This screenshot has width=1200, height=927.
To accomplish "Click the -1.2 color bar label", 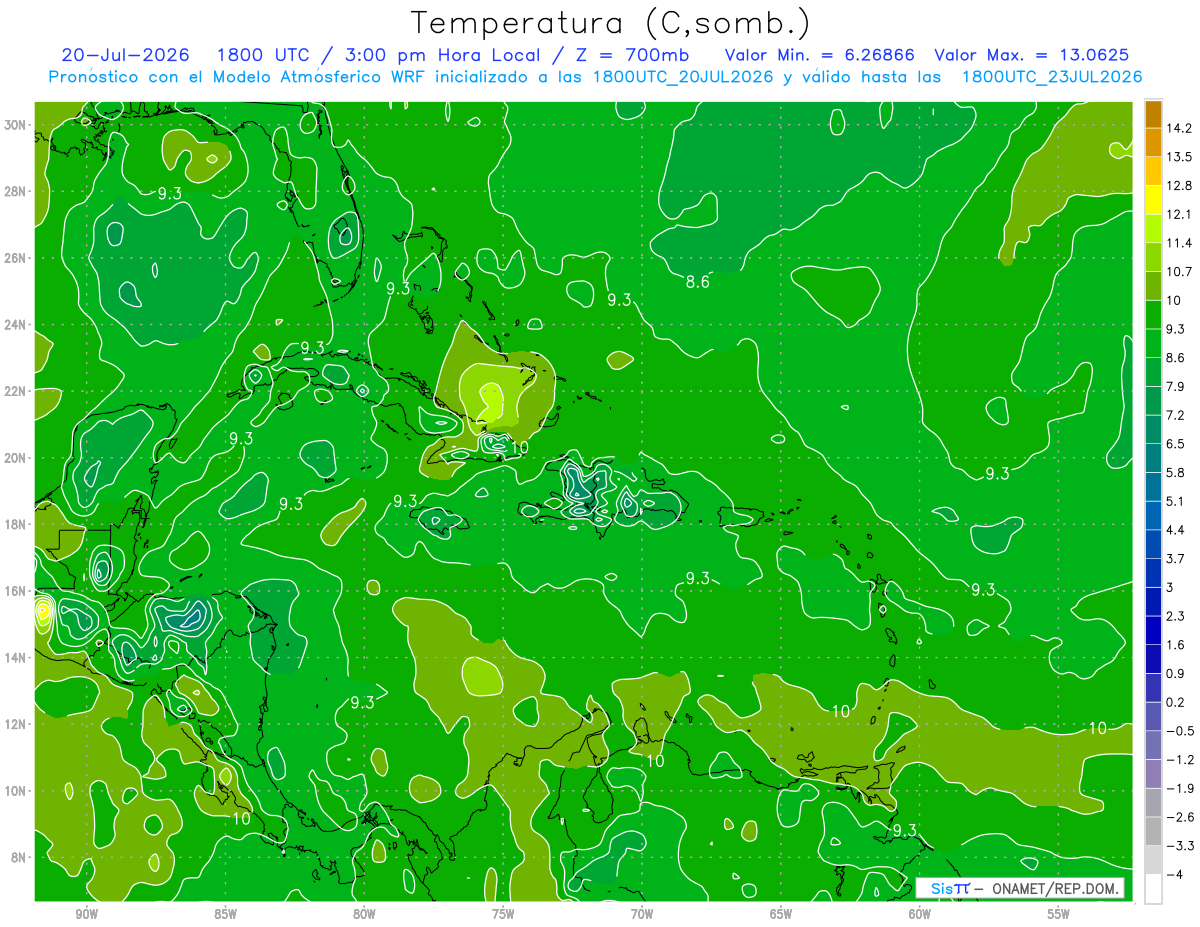I will tap(1180, 759).
